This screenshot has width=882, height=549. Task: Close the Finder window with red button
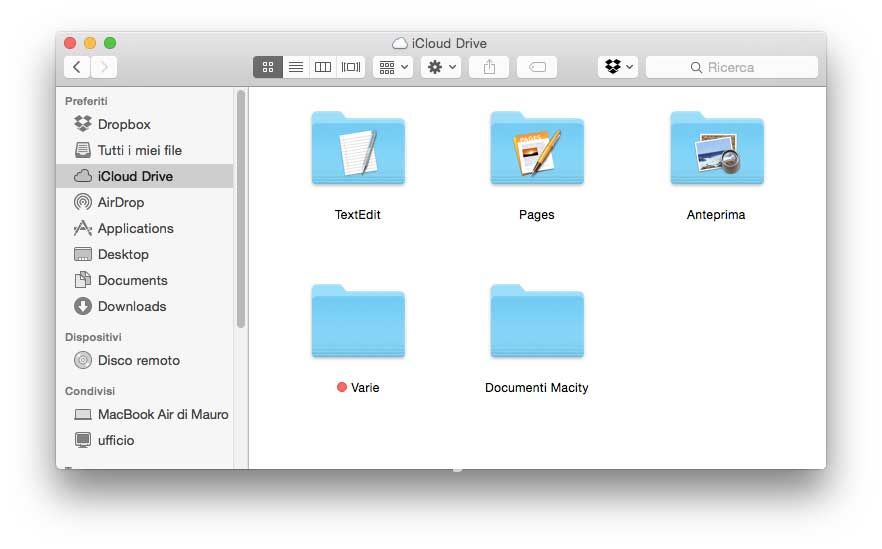pyautogui.click(x=70, y=43)
